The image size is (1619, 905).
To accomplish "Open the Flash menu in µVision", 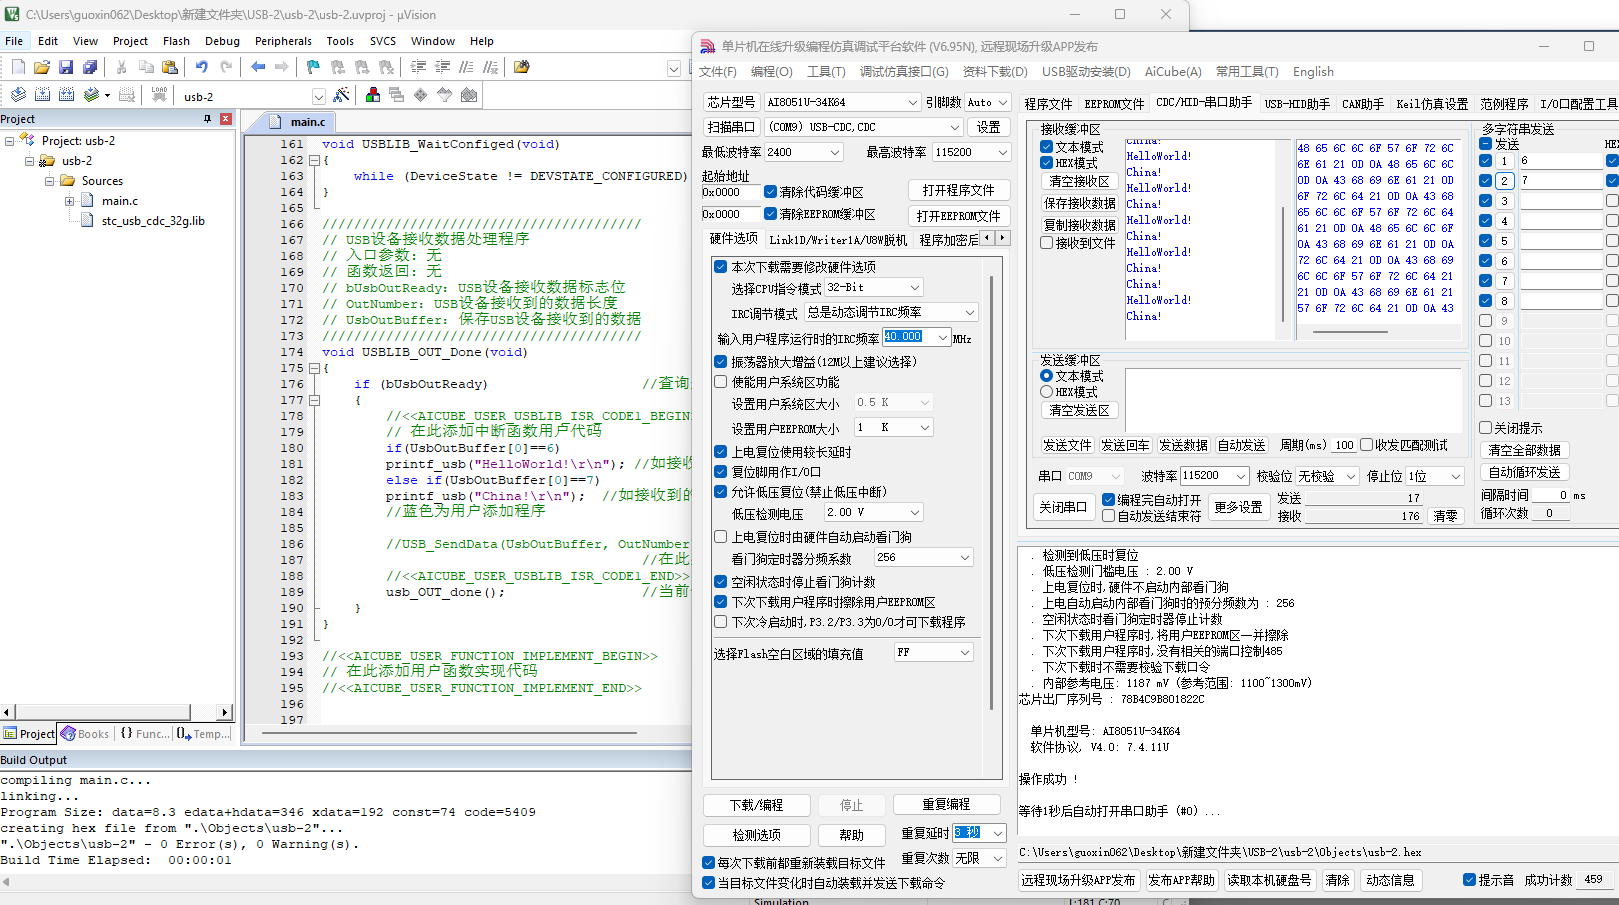I will pos(176,41).
